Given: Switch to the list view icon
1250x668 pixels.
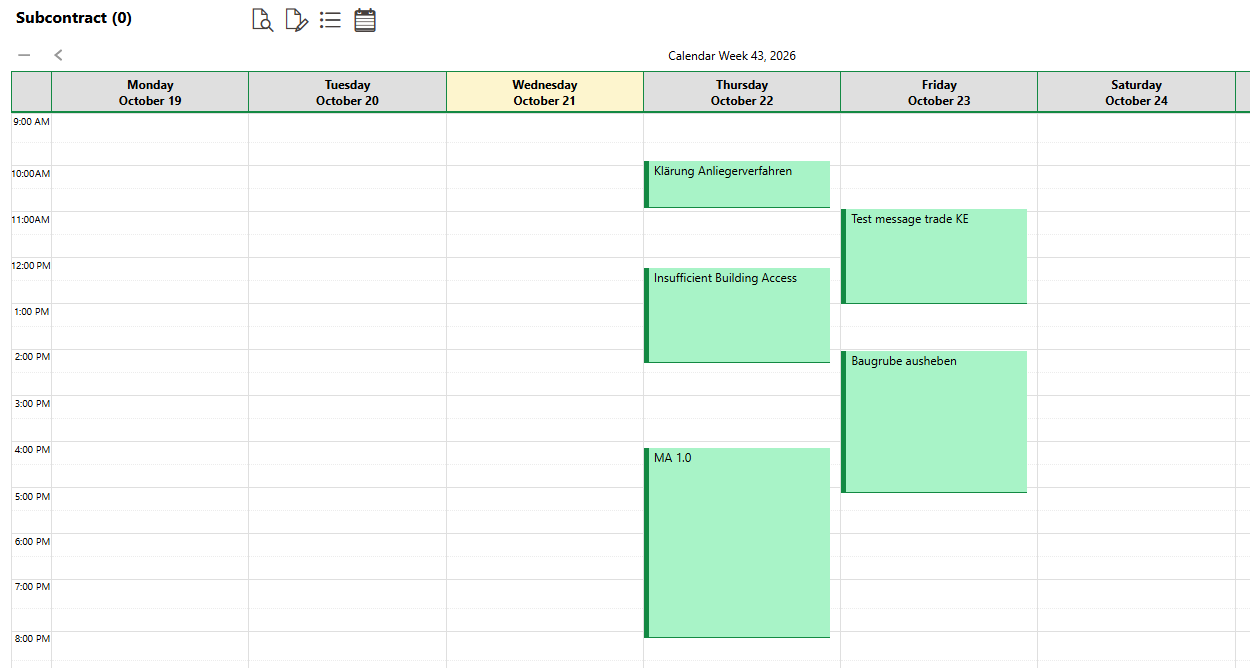Looking at the screenshot, I should click(331, 20).
